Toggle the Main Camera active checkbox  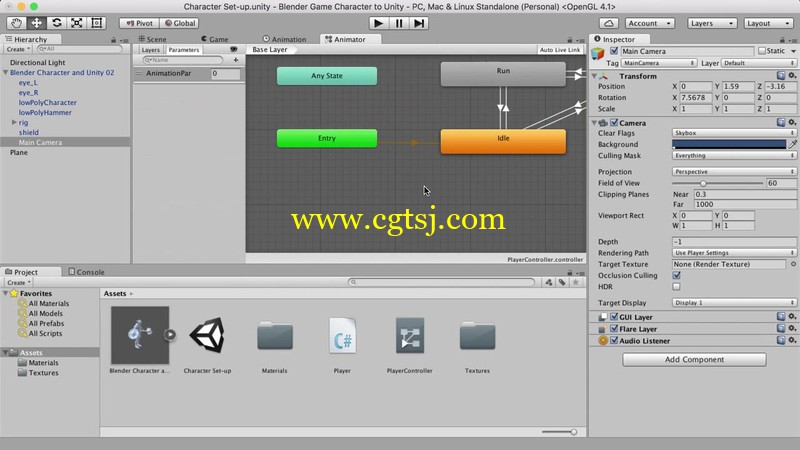[x=614, y=51]
